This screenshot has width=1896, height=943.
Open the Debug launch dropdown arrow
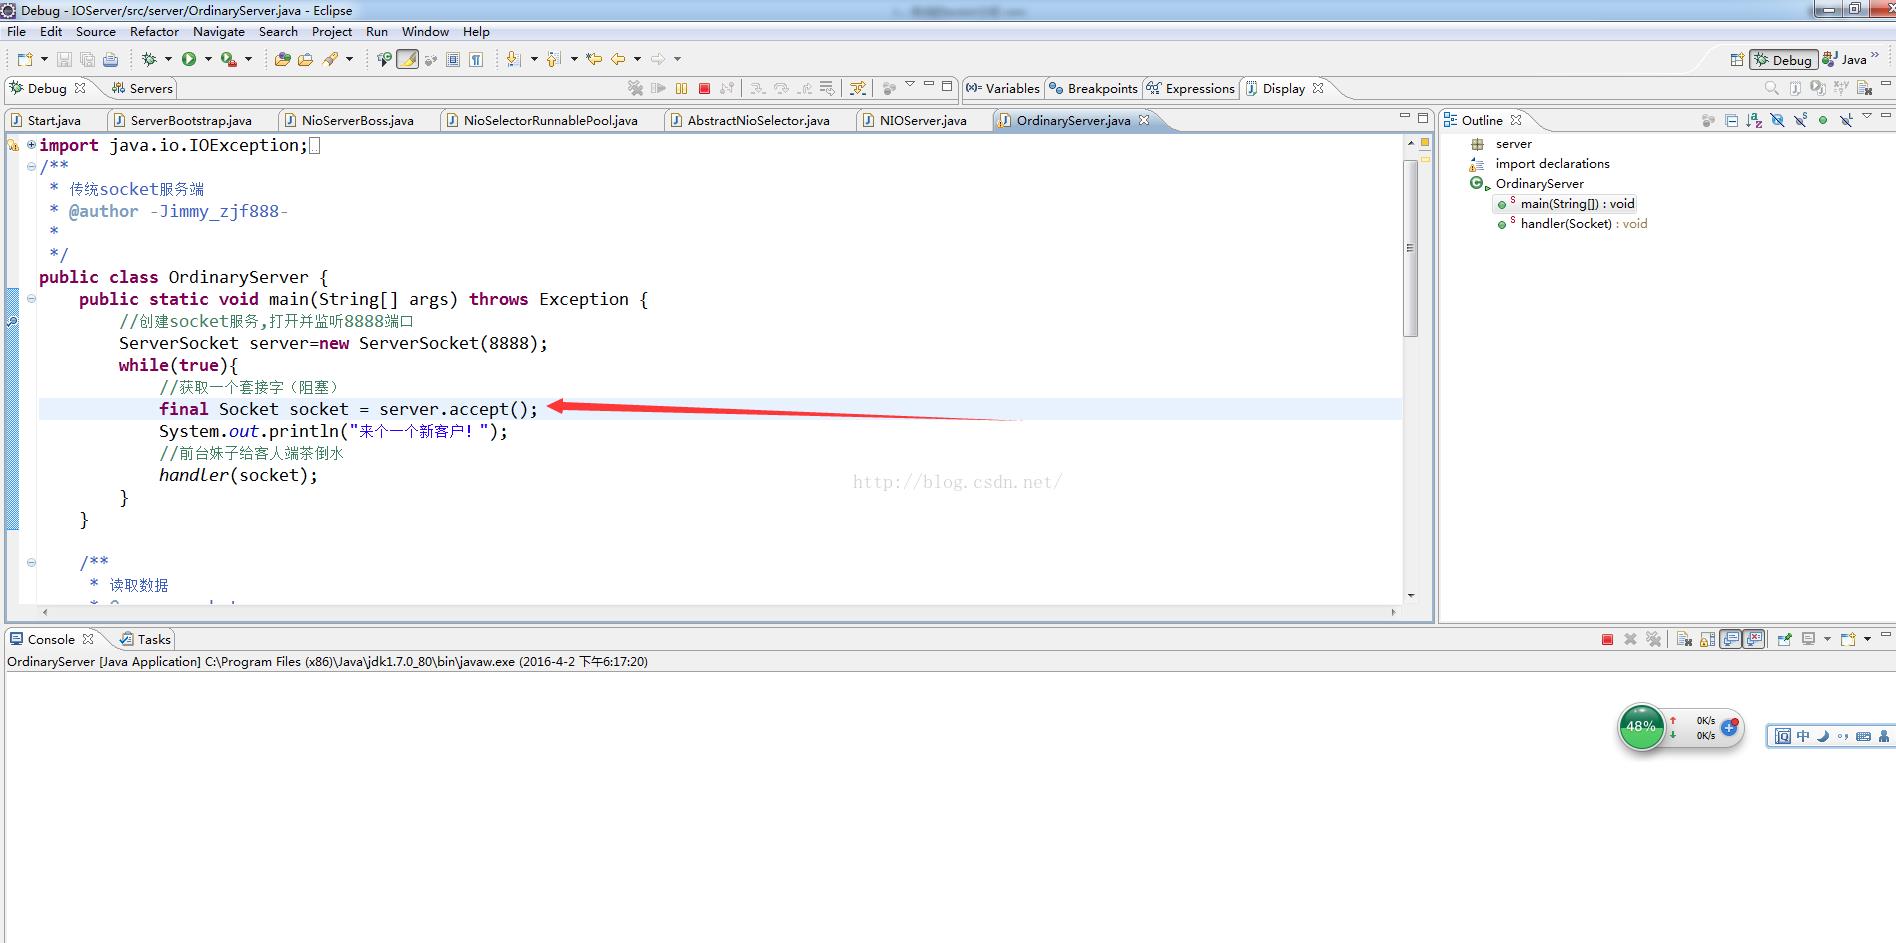pos(168,59)
